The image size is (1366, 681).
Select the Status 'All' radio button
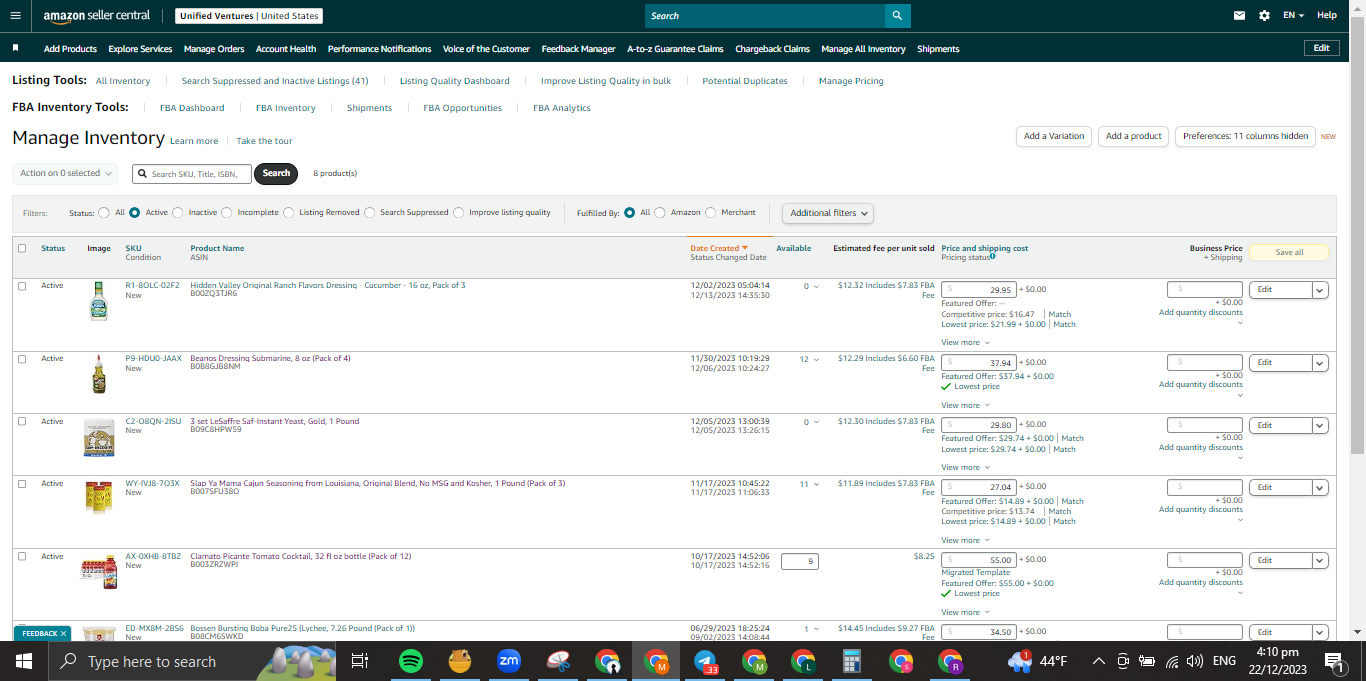[104, 212]
